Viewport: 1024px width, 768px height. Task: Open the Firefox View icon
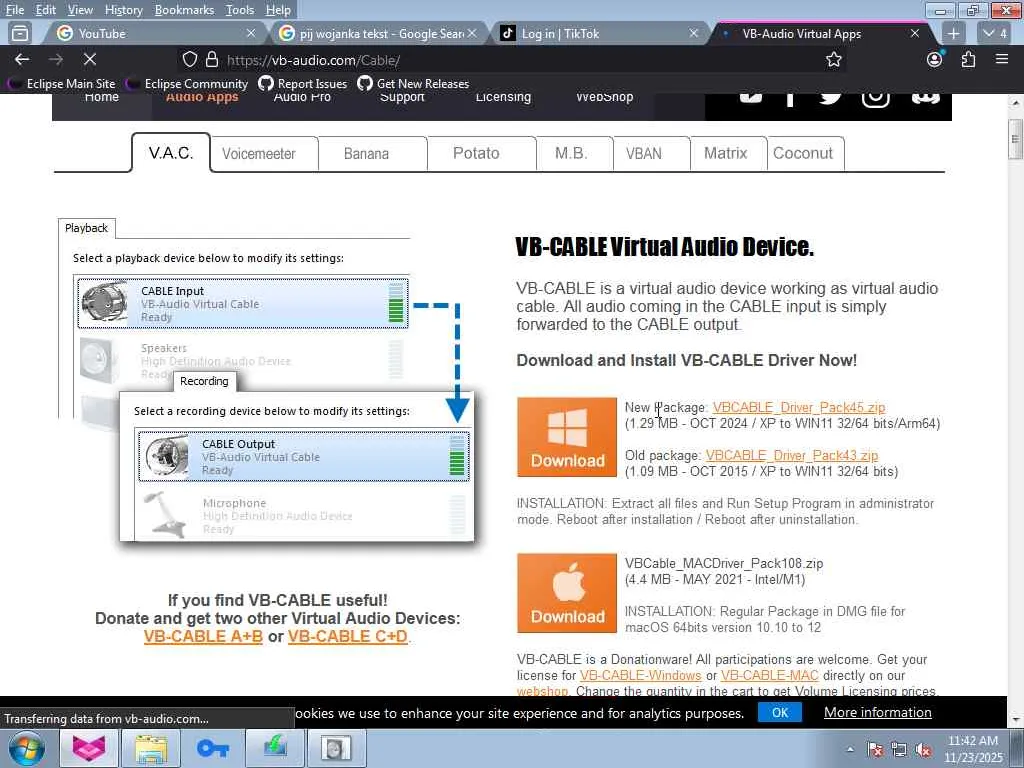tap(20, 33)
